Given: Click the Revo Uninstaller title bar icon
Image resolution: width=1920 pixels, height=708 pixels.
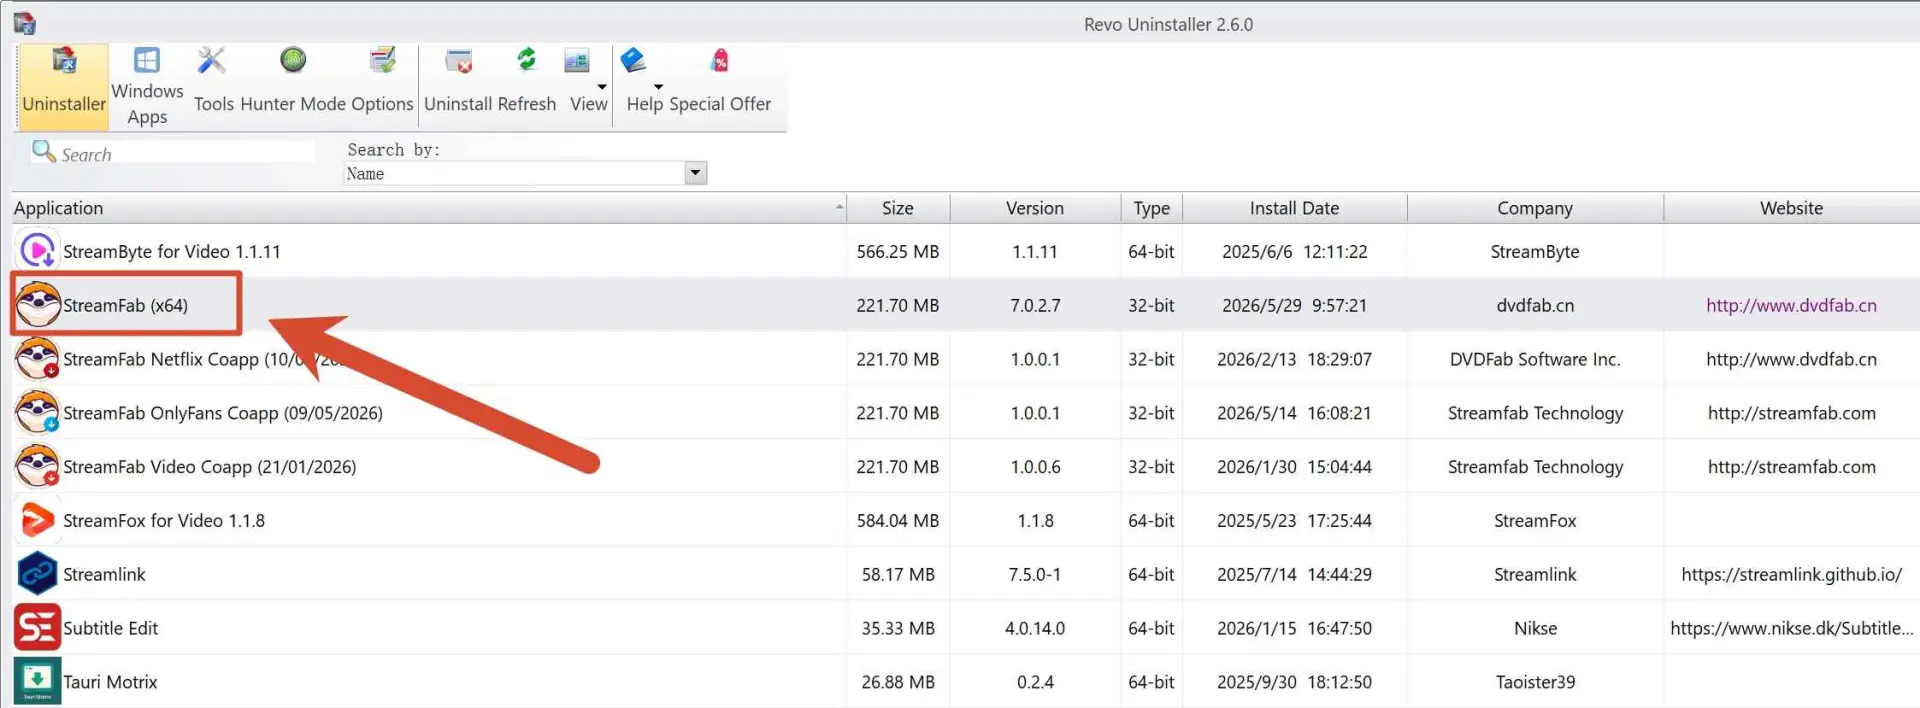Looking at the screenshot, I should pyautogui.click(x=24, y=23).
